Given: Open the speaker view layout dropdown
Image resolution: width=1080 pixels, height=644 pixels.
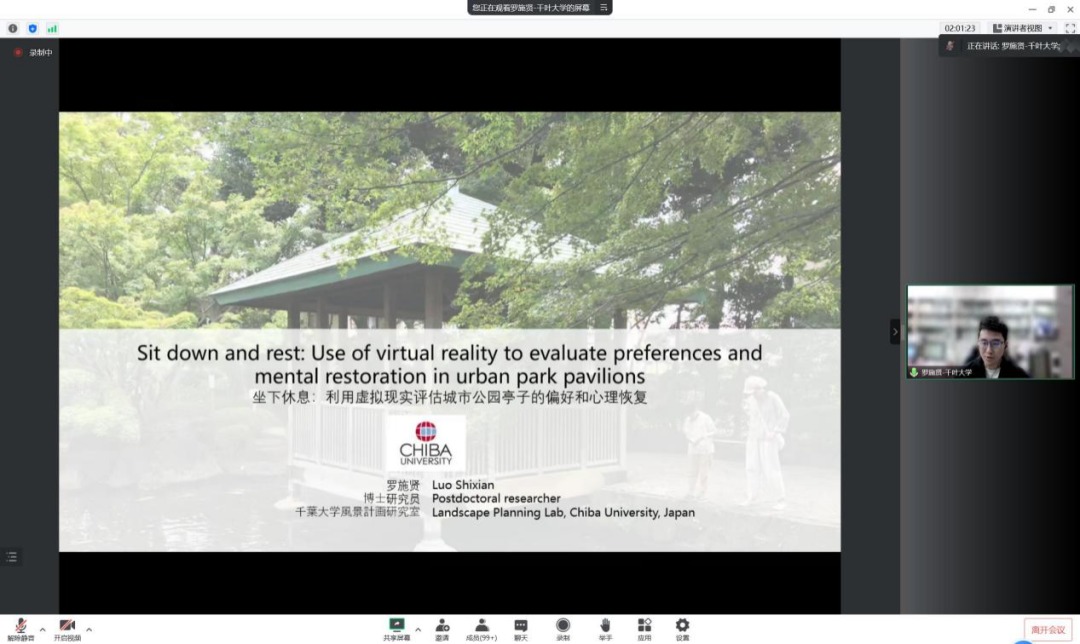Looking at the screenshot, I should (1023, 28).
